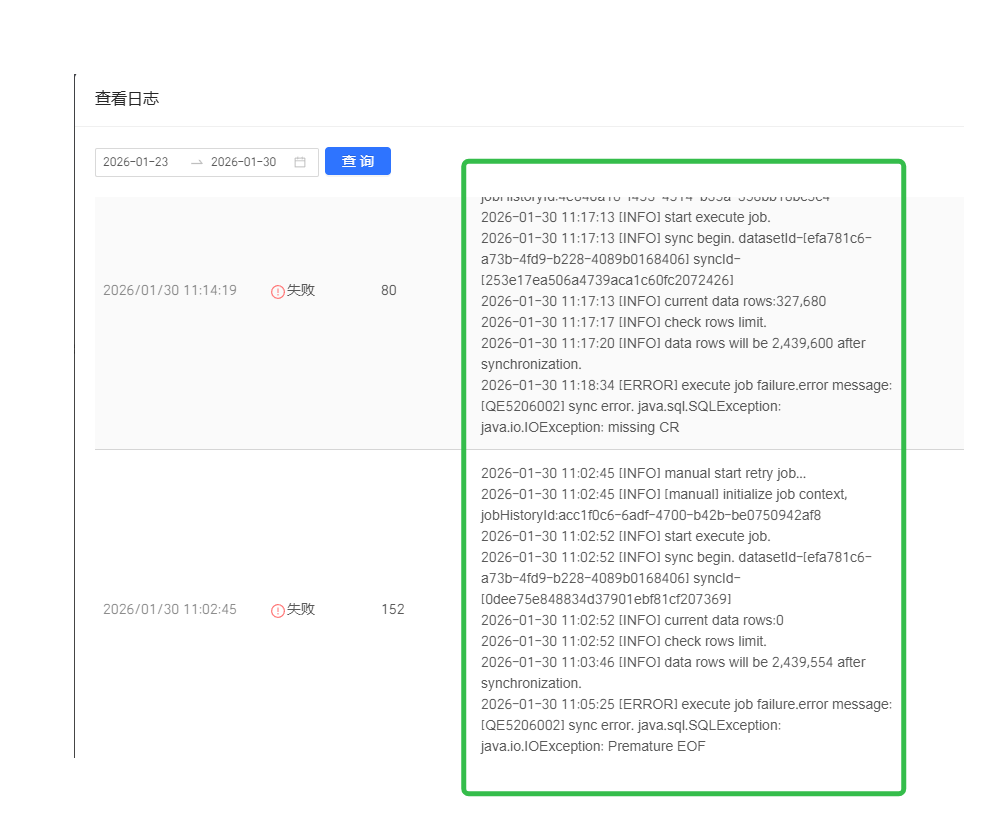Click the 失败 status text in 11:14:19 row
This screenshot has height=817, width=1008.
pyautogui.click(x=301, y=290)
